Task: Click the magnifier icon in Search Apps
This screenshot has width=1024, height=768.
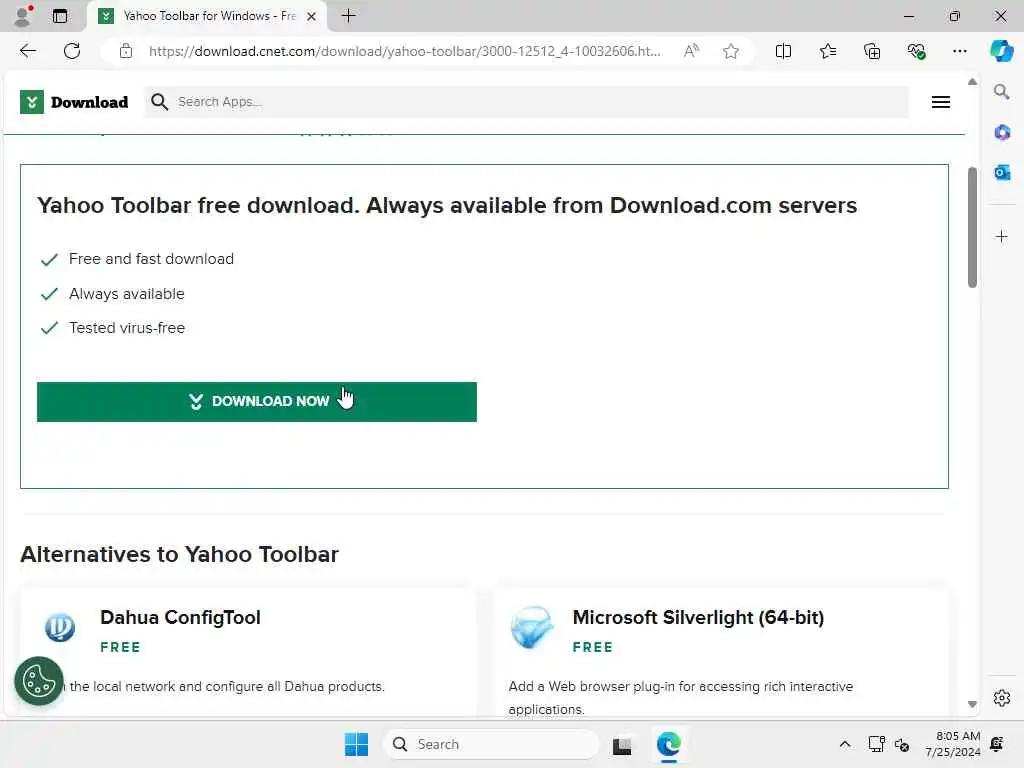Action: pos(159,102)
